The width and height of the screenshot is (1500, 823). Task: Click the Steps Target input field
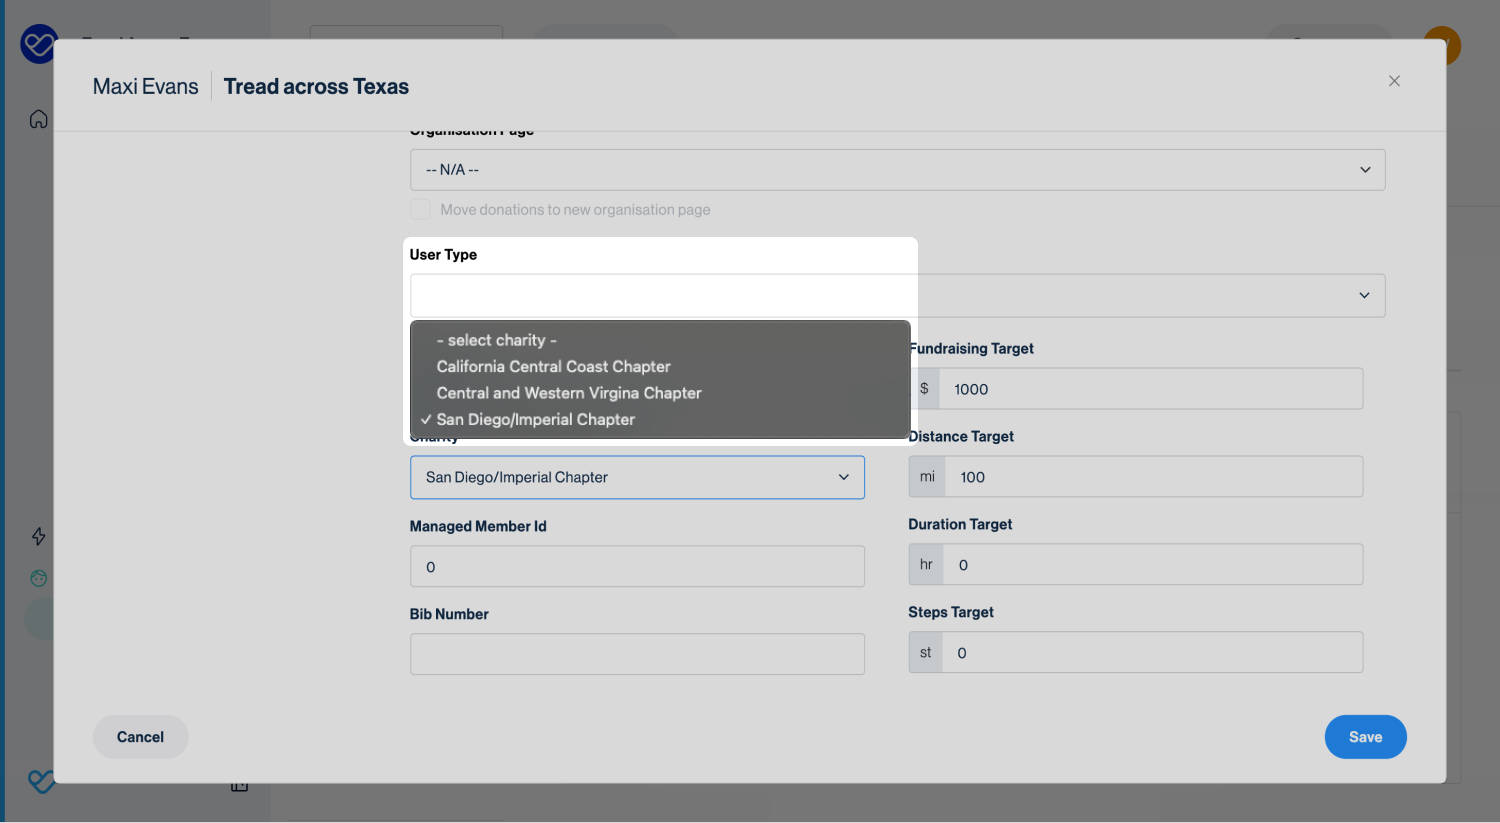tap(1150, 653)
